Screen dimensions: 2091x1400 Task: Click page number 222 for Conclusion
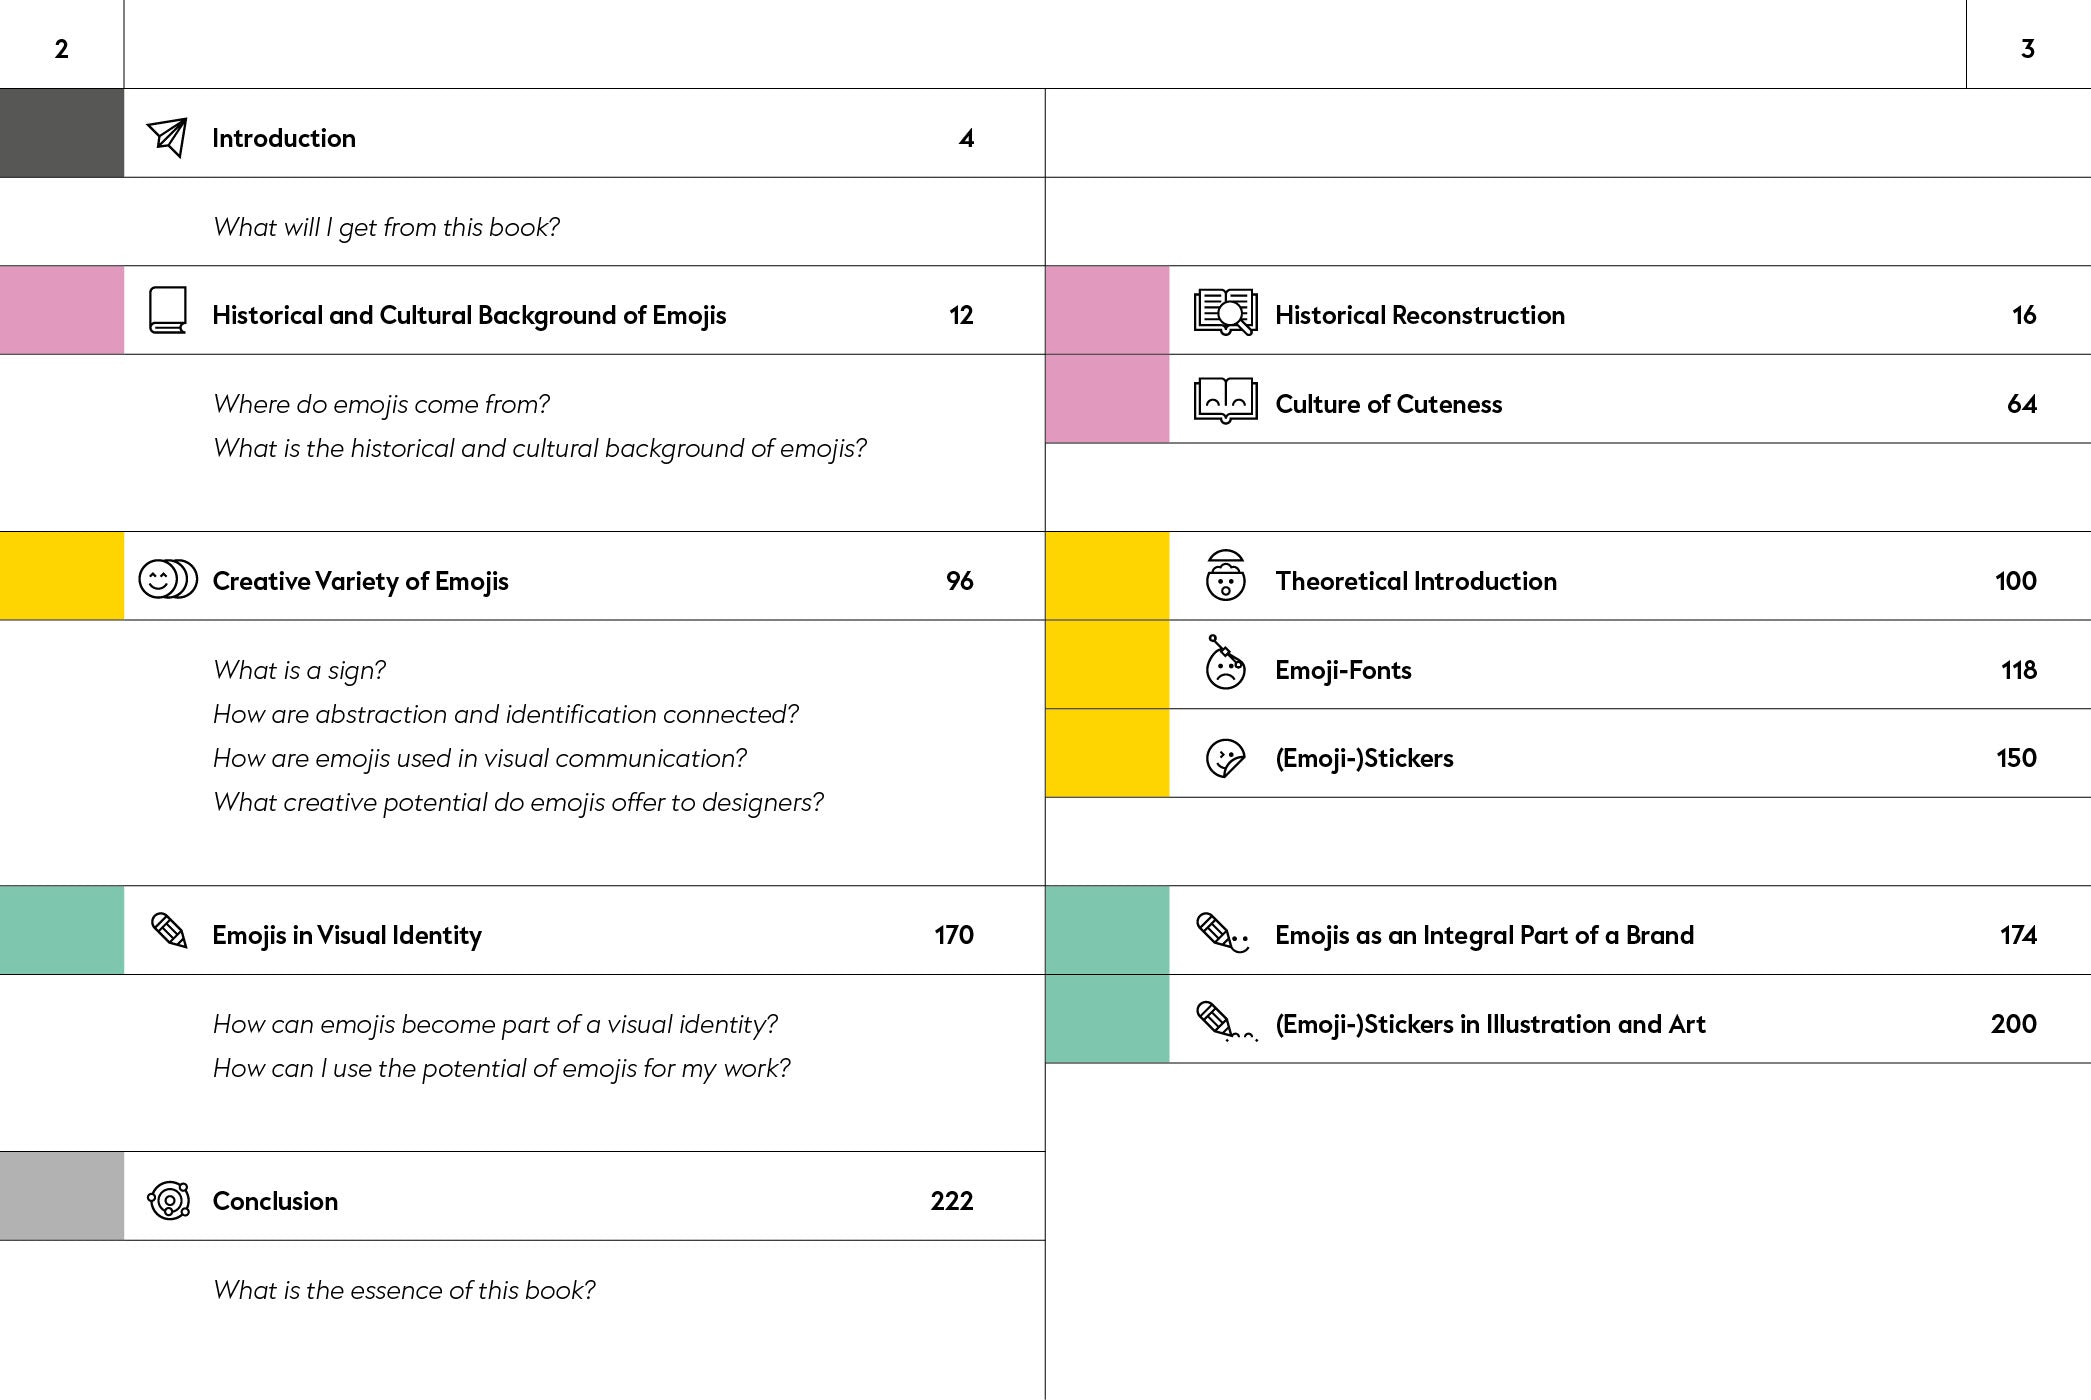[951, 1201]
